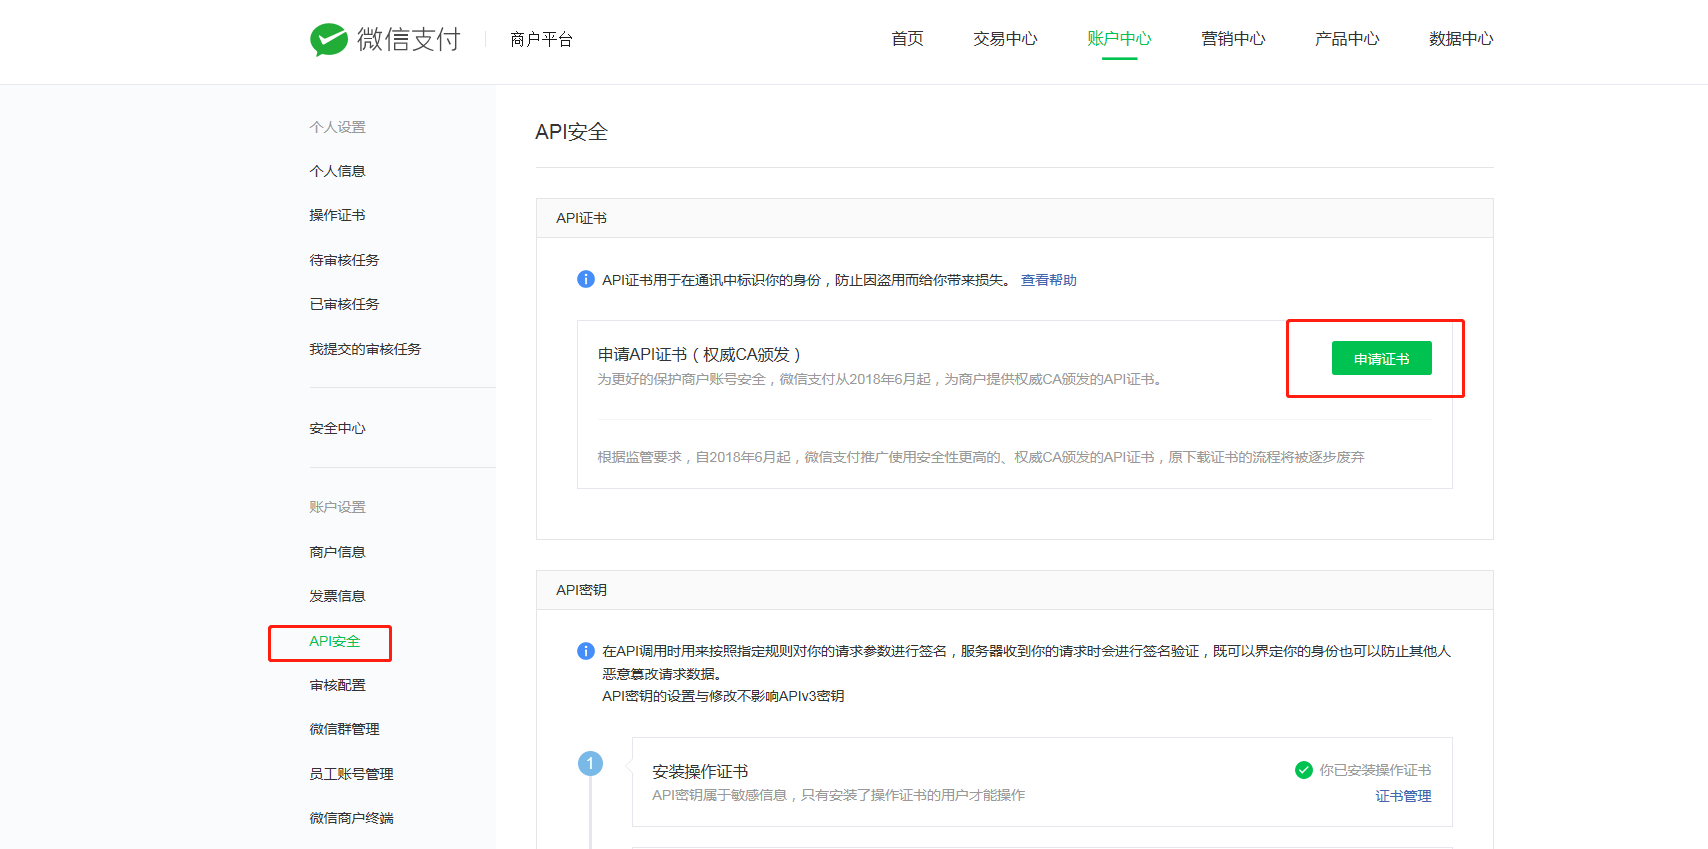This screenshot has height=849, width=1708.
Task: Go to 微信群管理 sidebar item
Action: click(345, 729)
